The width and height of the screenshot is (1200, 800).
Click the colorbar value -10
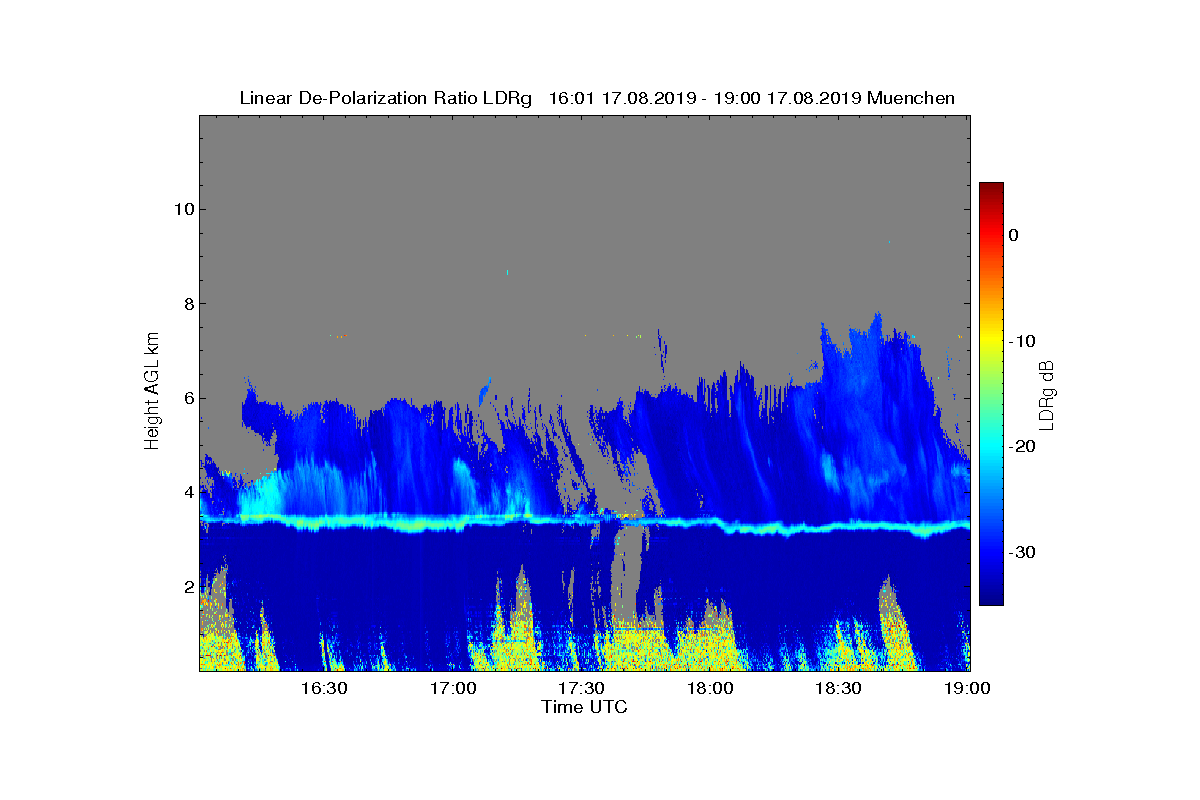coord(1021,341)
